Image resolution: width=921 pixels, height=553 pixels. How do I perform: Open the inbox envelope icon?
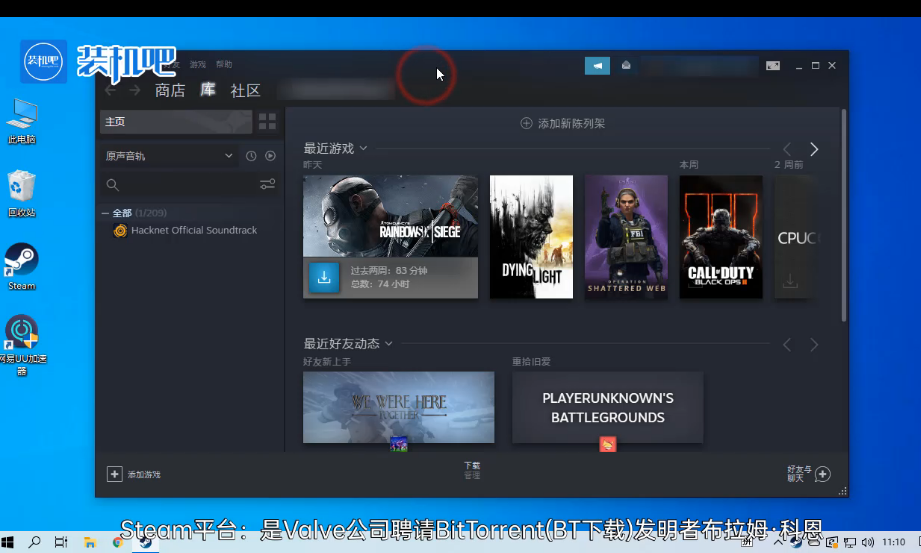tap(626, 66)
